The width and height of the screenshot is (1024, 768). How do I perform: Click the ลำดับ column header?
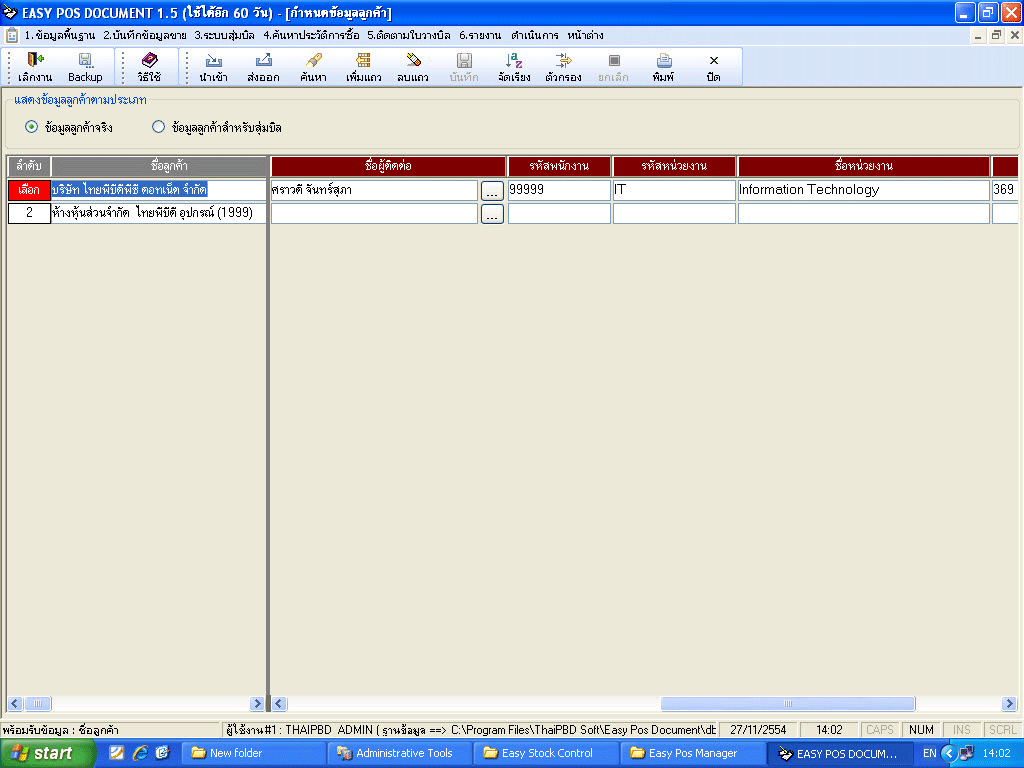point(29,166)
